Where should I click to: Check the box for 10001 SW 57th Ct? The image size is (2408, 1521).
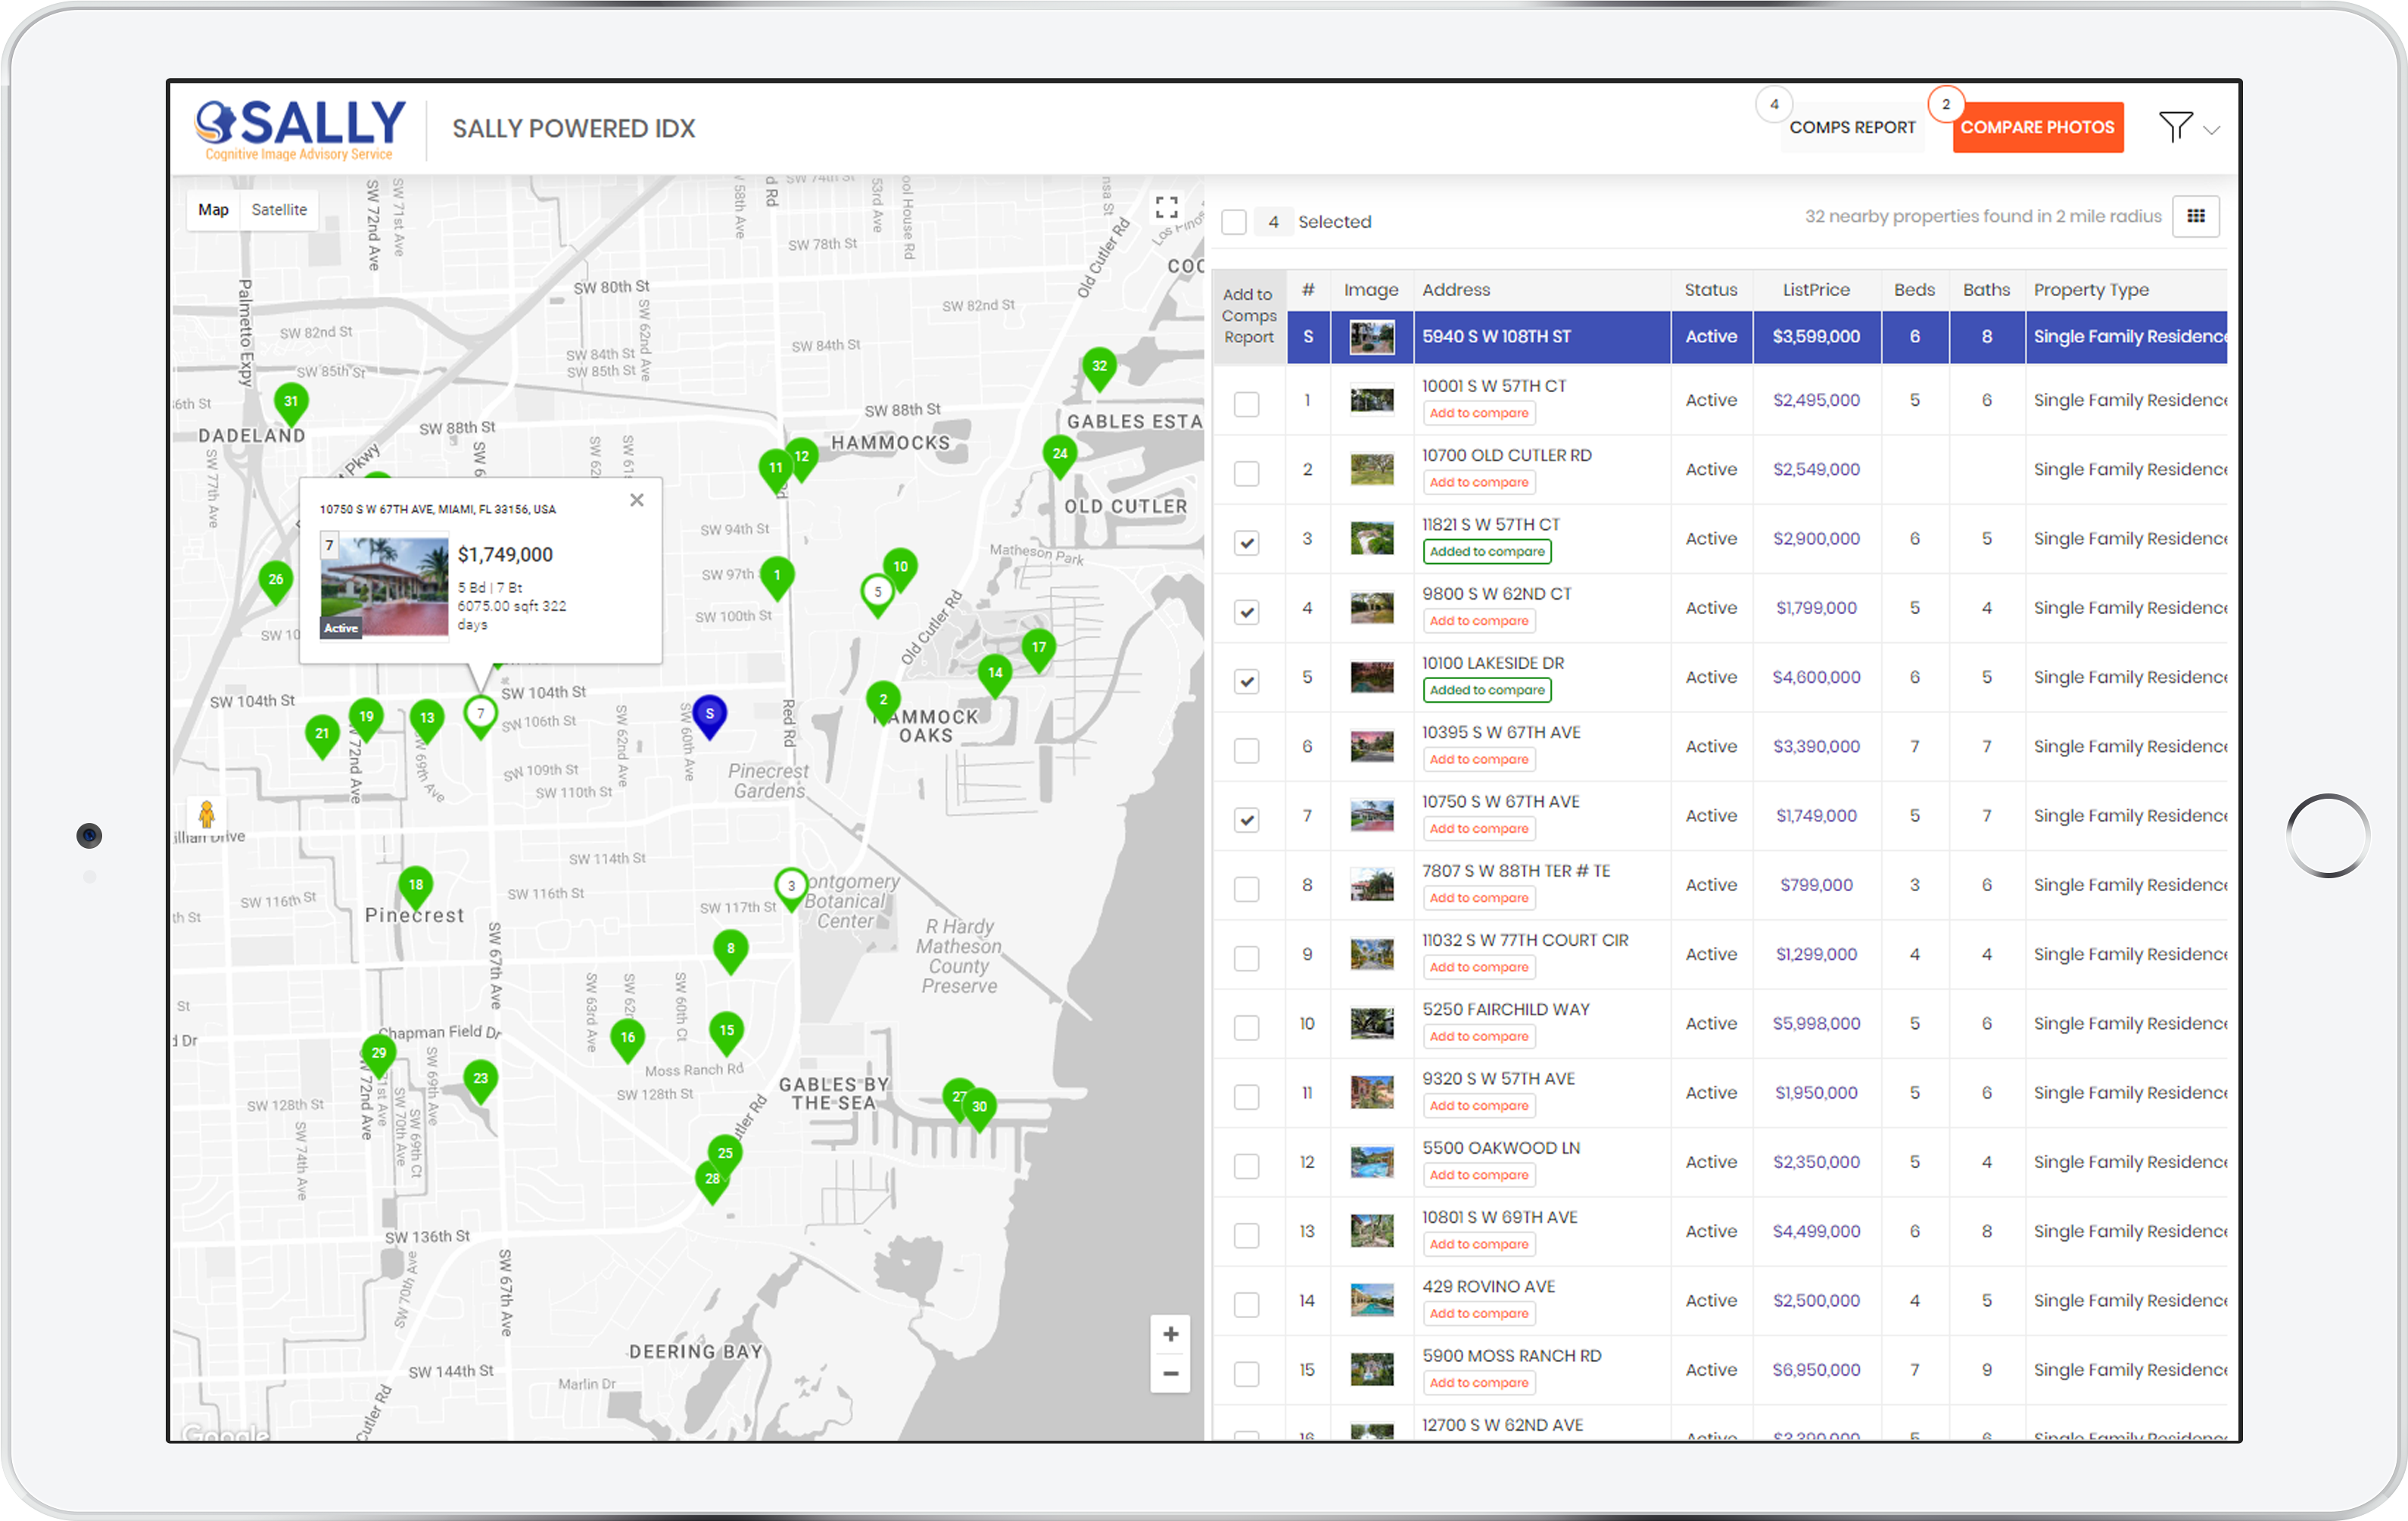(x=1246, y=404)
